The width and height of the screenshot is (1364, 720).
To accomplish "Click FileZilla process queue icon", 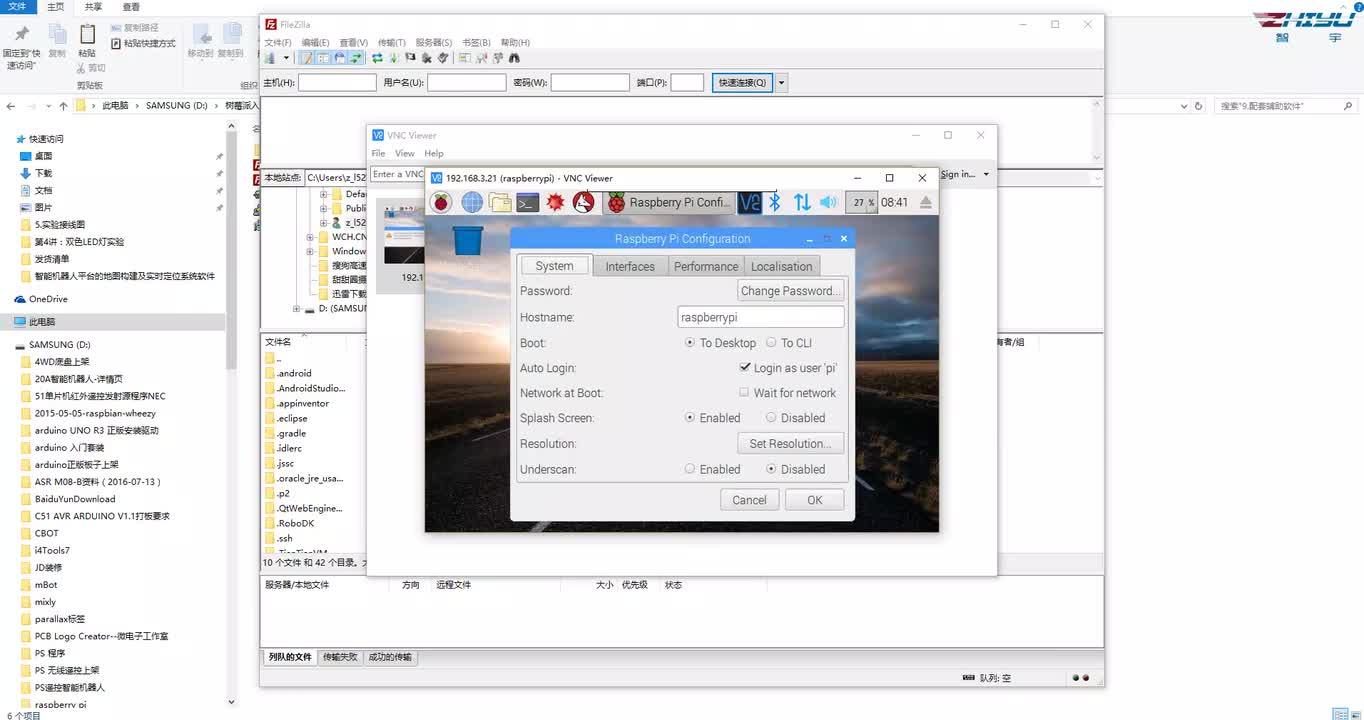I will [394, 58].
